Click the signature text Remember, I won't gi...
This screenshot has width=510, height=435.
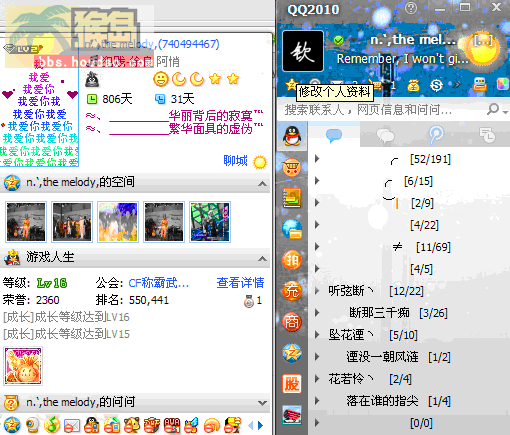point(403,59)
